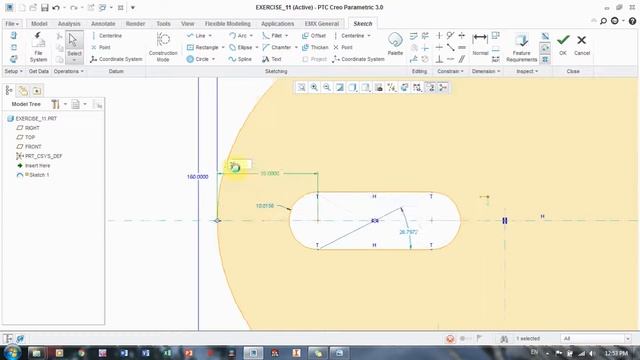
Task: Expand the Ellipse dropdown arrow
Action: point(257,48)
